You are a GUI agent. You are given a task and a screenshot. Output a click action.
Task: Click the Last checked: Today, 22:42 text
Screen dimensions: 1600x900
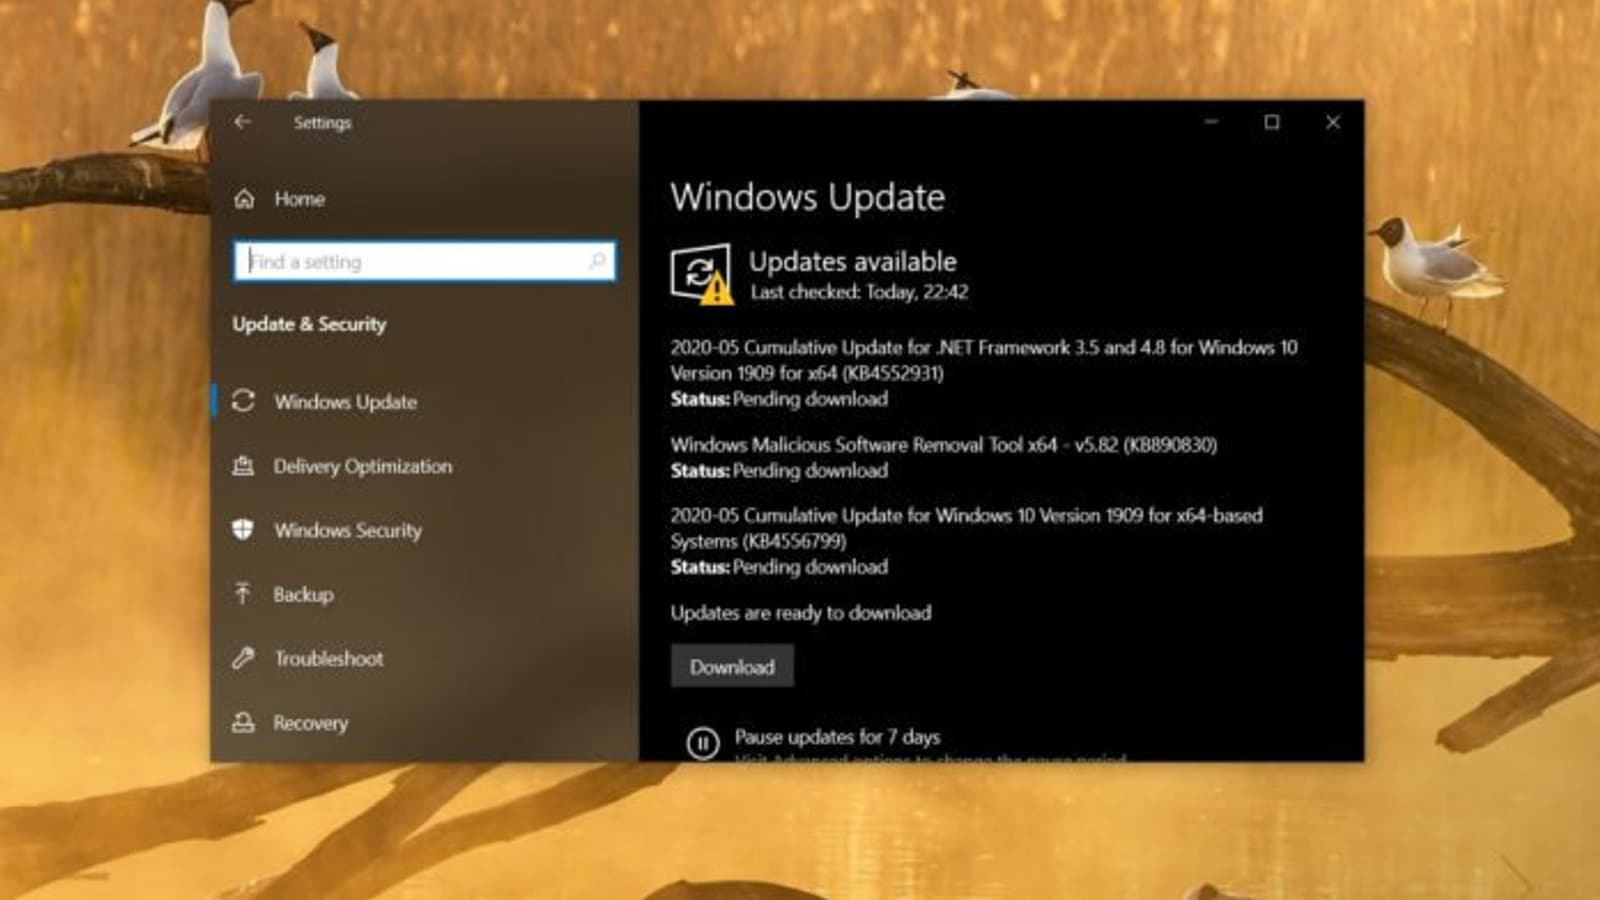coord(859,292)
